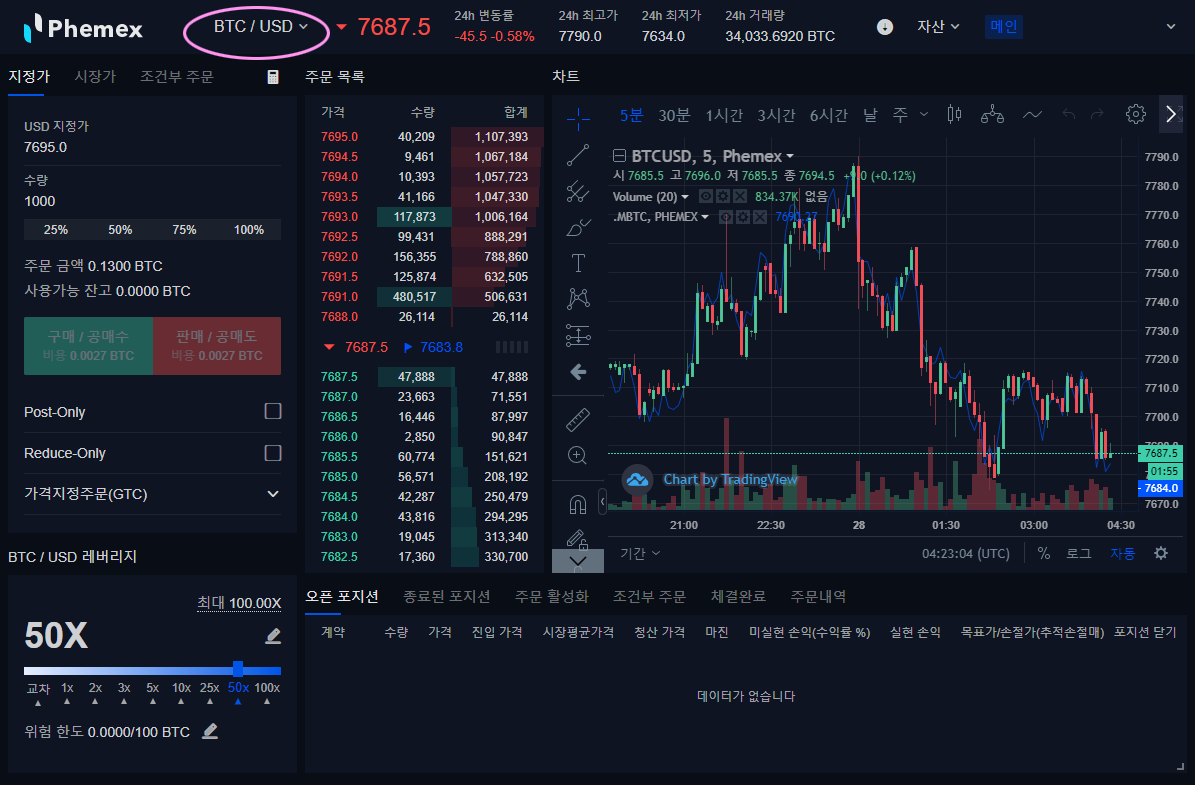Set quantity to 50% button
The height and width of the screenshot is (785, 1195).
point(120,229)
